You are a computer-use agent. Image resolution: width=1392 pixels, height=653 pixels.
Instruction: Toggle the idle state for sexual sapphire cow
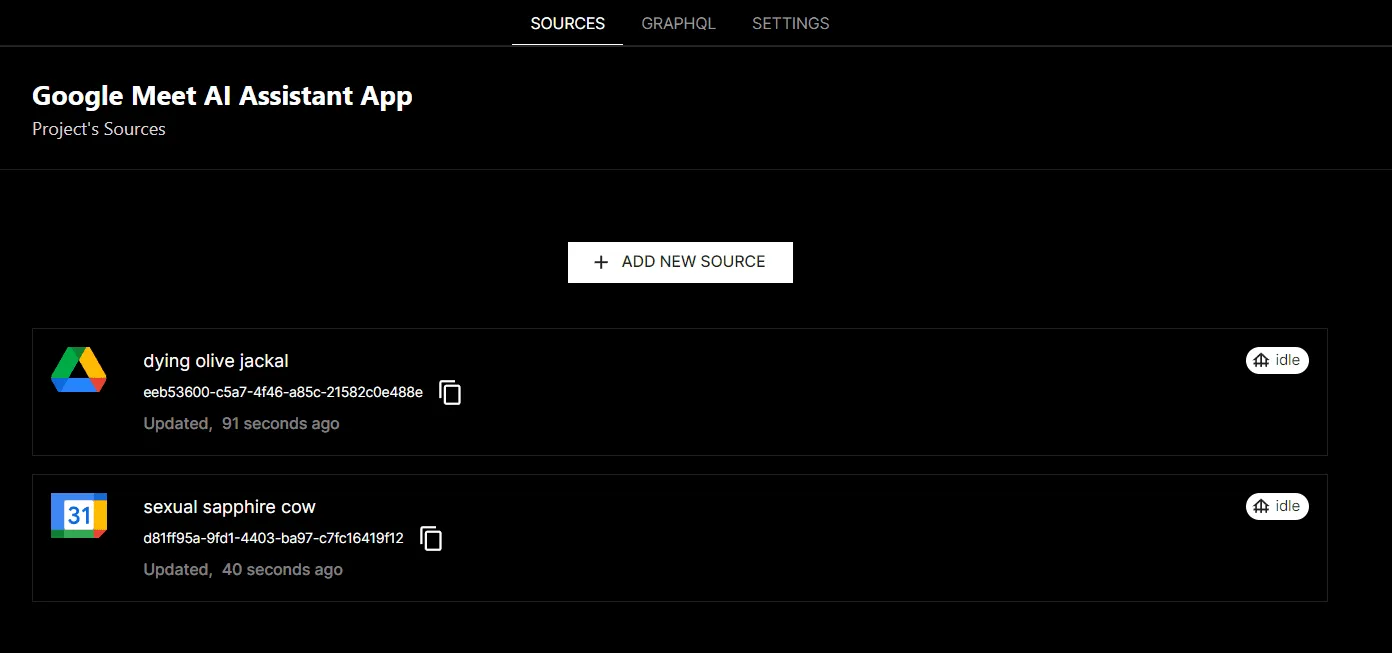1277,506
